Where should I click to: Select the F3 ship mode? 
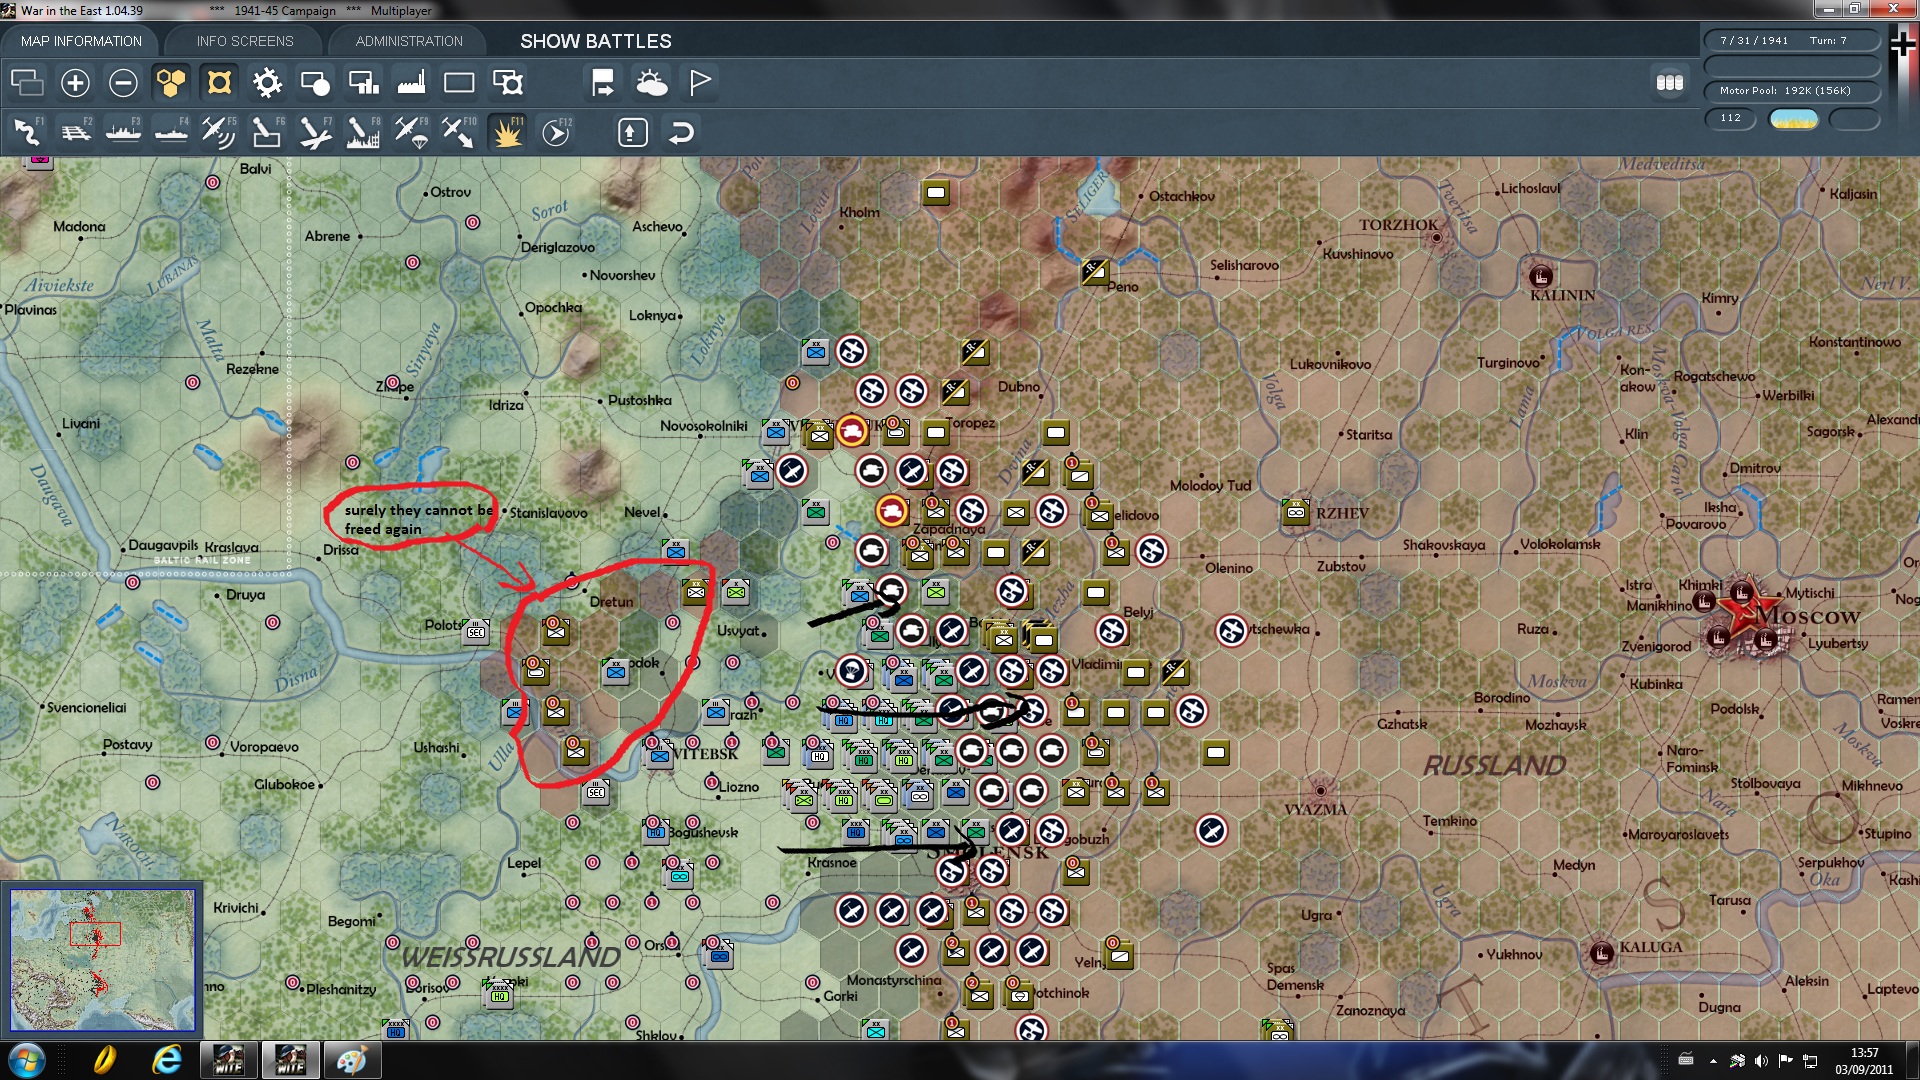tap(123, 131)
